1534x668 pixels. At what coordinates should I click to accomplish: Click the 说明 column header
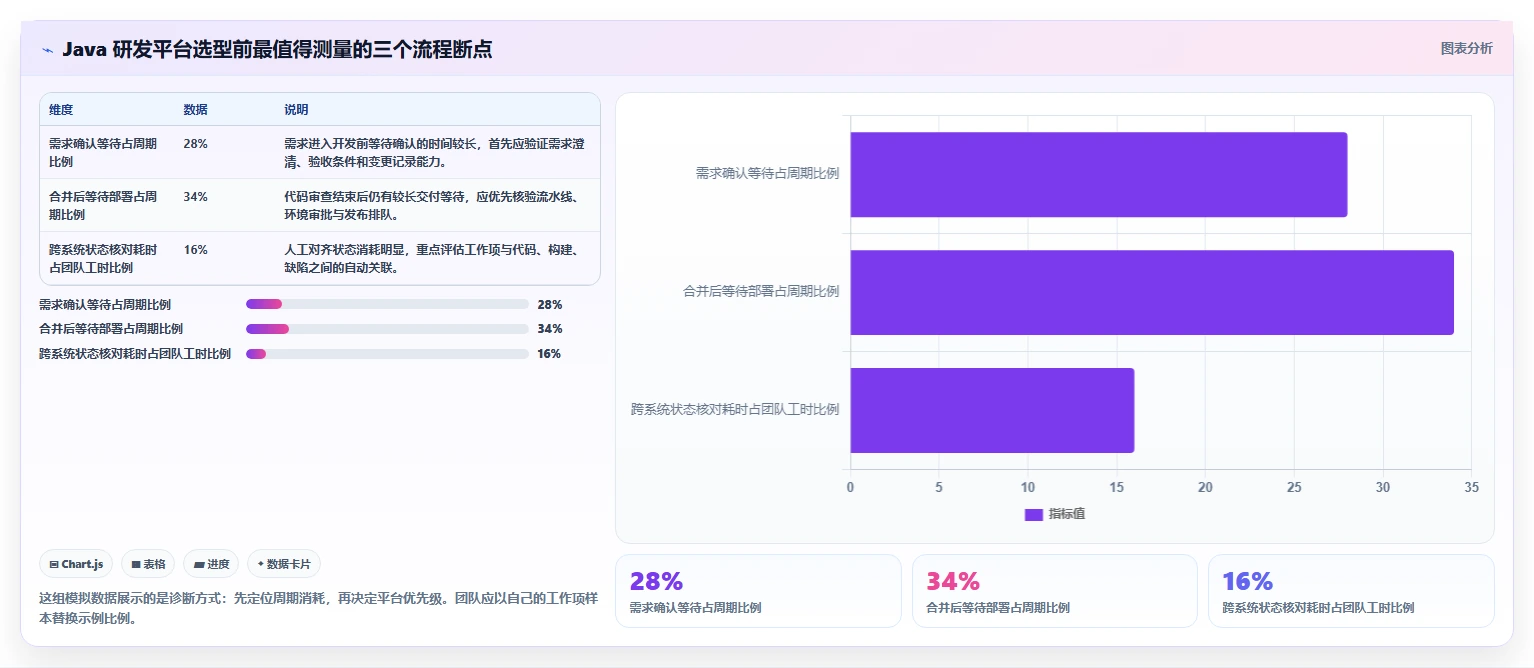(x=297, y=110)
